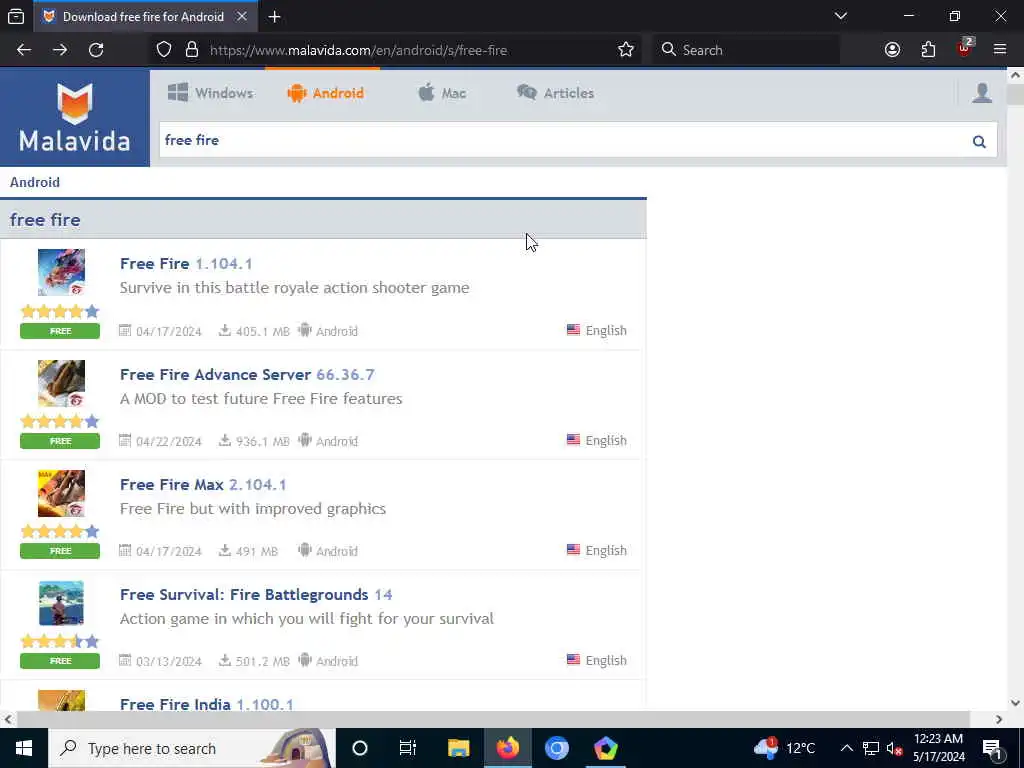The width and height of the screenshot is (1024, 768).
Task: Click 'Free Fire but with improved graphics' text
Action: click(253, 509)
